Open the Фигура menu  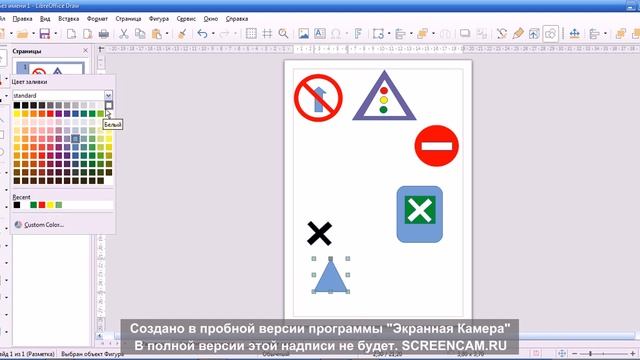click(x=159, y=19)
